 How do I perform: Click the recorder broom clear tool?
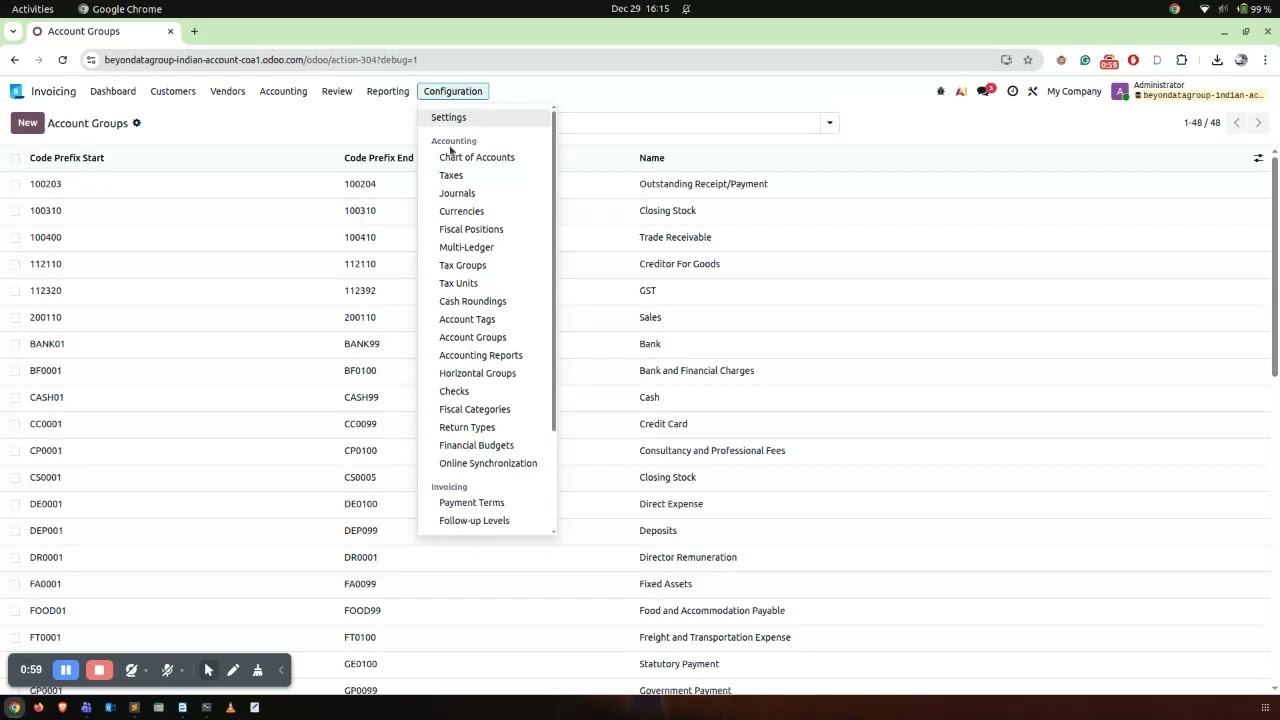[257, 670]
